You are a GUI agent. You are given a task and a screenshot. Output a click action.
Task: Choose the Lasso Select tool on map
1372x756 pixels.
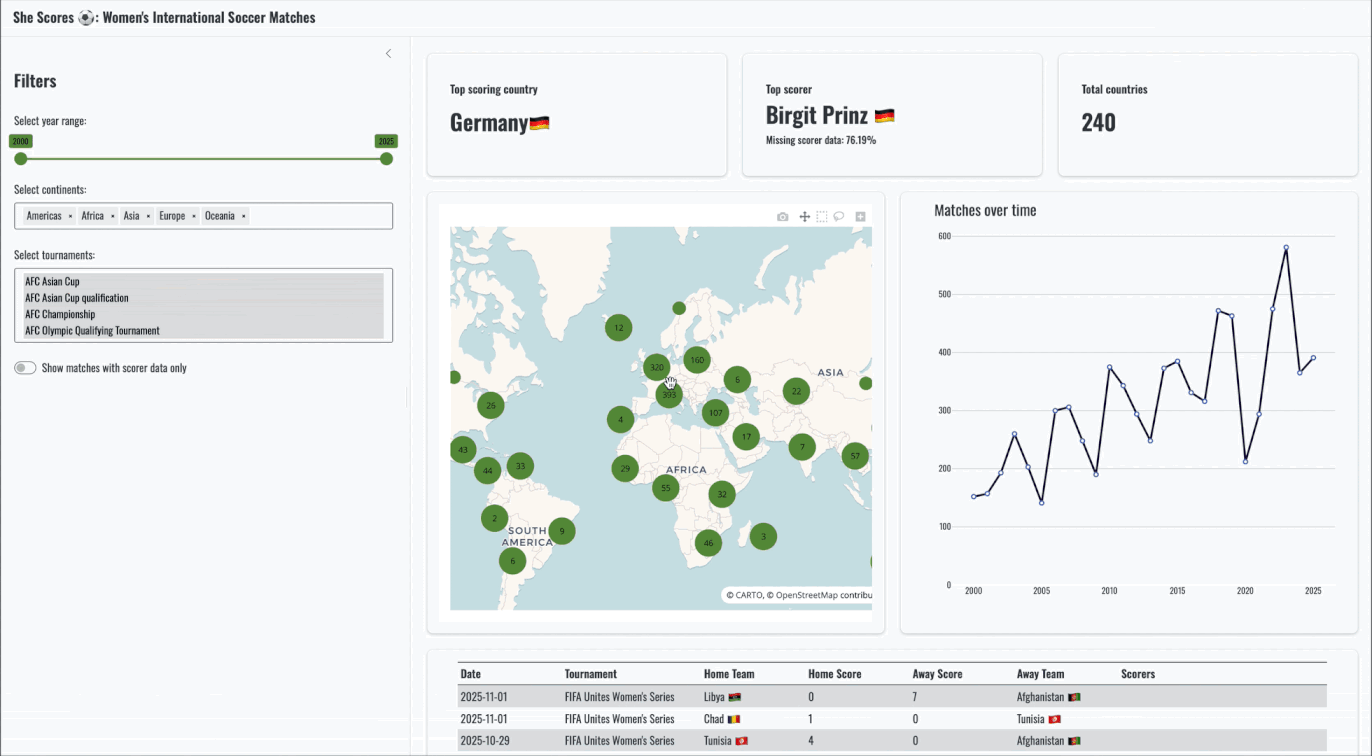[x=840, y=217]
